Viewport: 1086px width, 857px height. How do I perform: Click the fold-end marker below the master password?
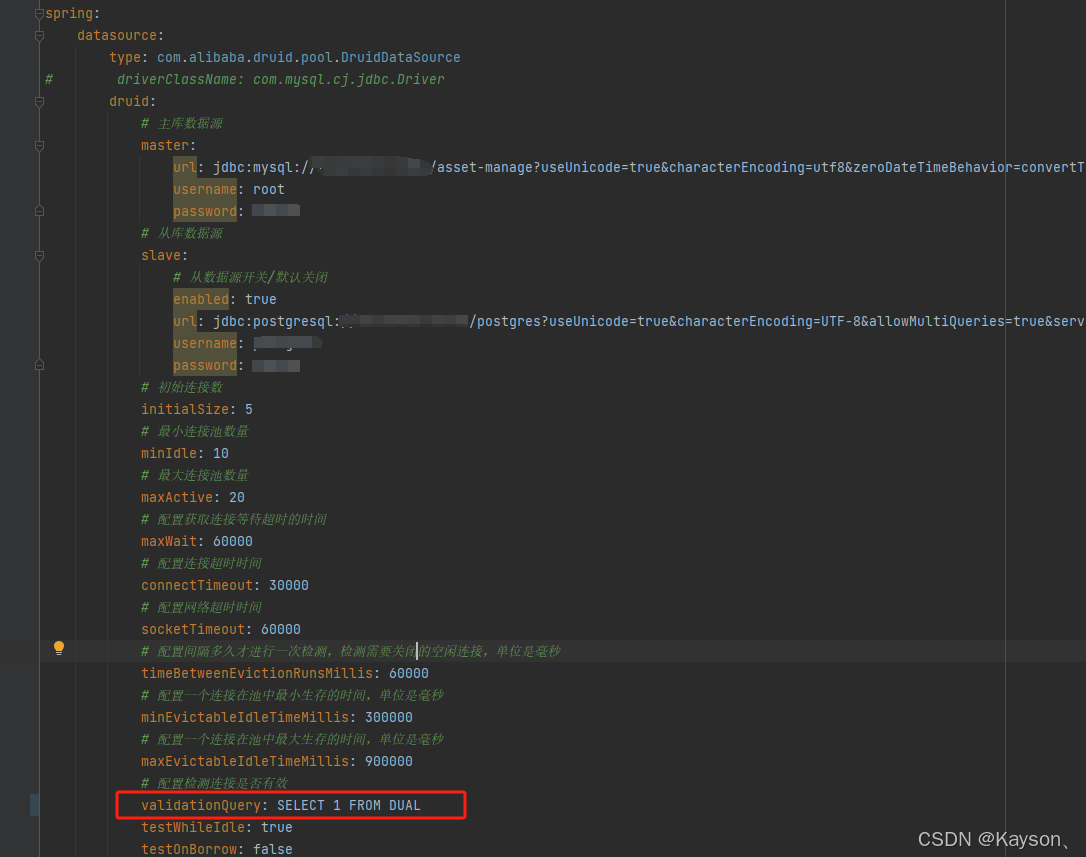coord(38,211)
